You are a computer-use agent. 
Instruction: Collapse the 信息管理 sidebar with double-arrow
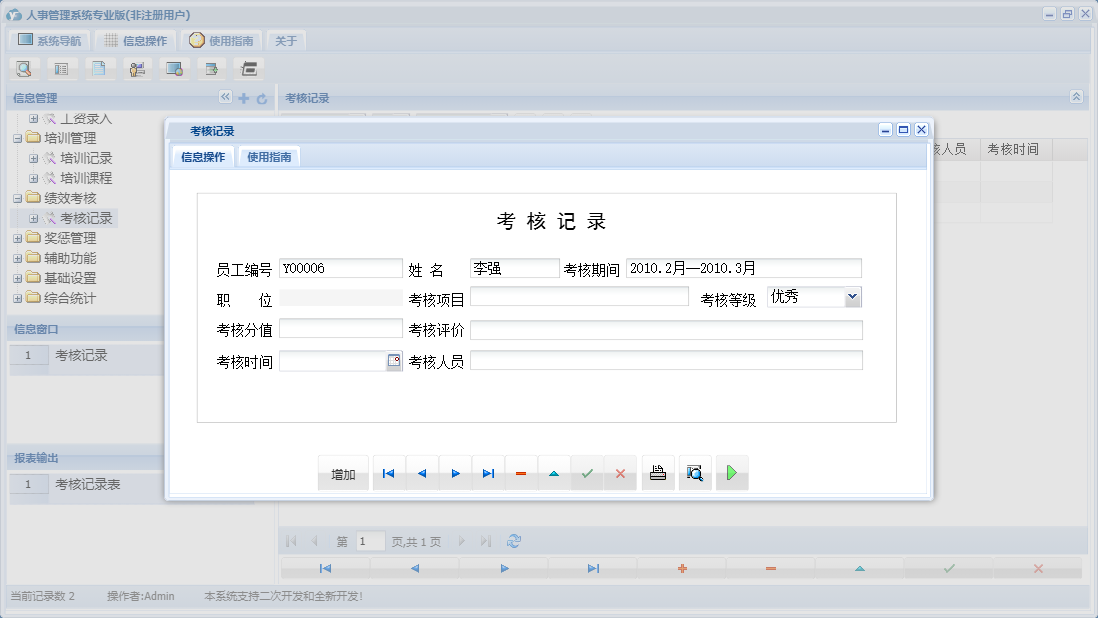(x=225, y=97)
